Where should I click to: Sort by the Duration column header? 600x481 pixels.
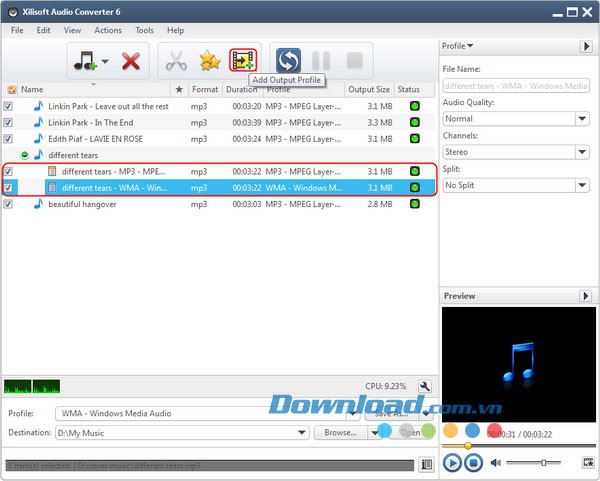coord(241,90)
